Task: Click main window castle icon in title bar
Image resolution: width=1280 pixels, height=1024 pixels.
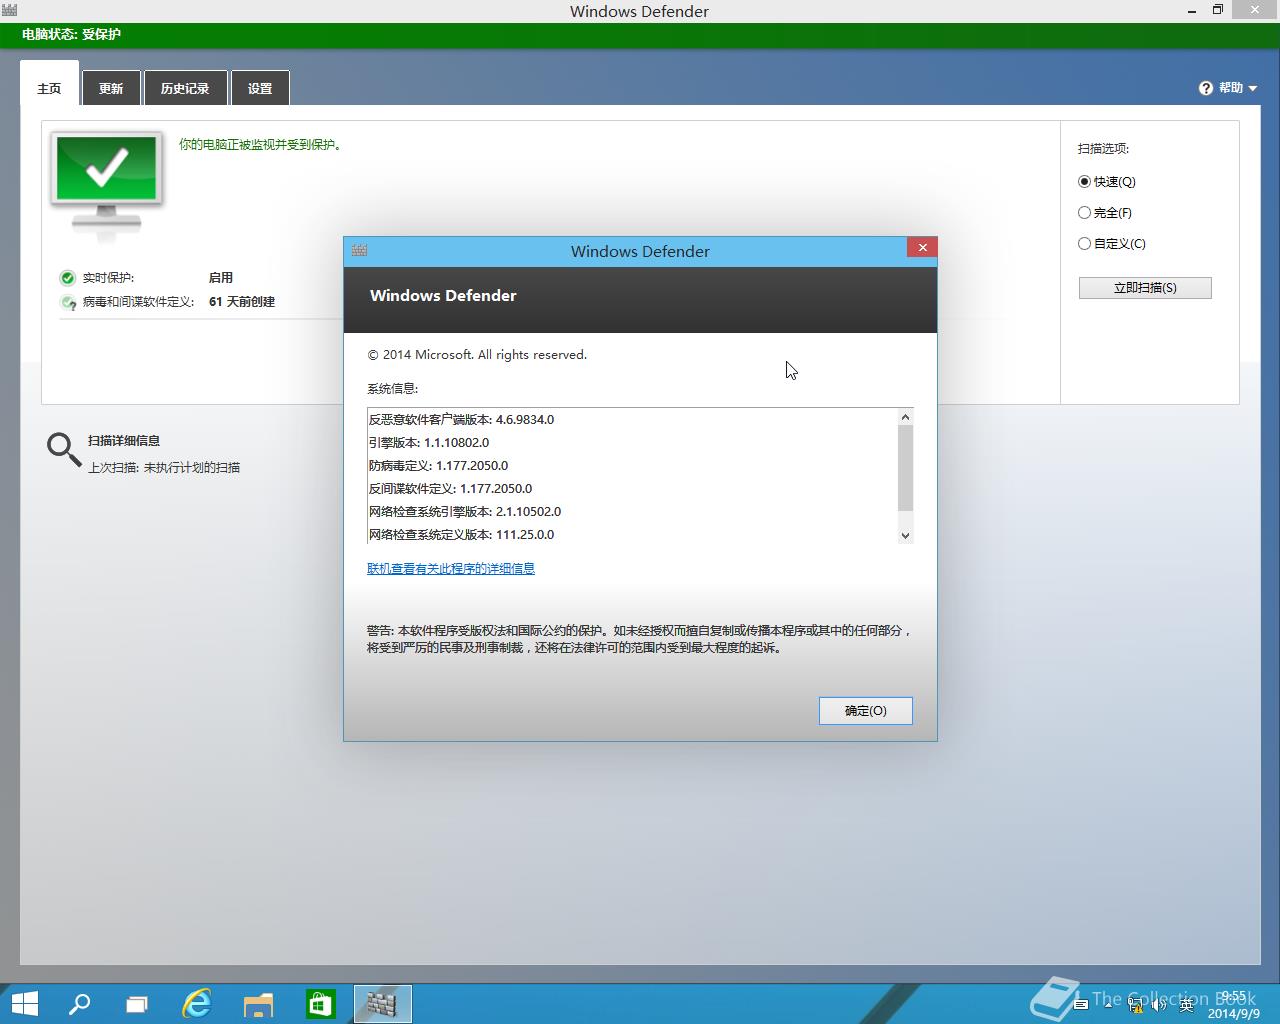Action: click(9, 11)
